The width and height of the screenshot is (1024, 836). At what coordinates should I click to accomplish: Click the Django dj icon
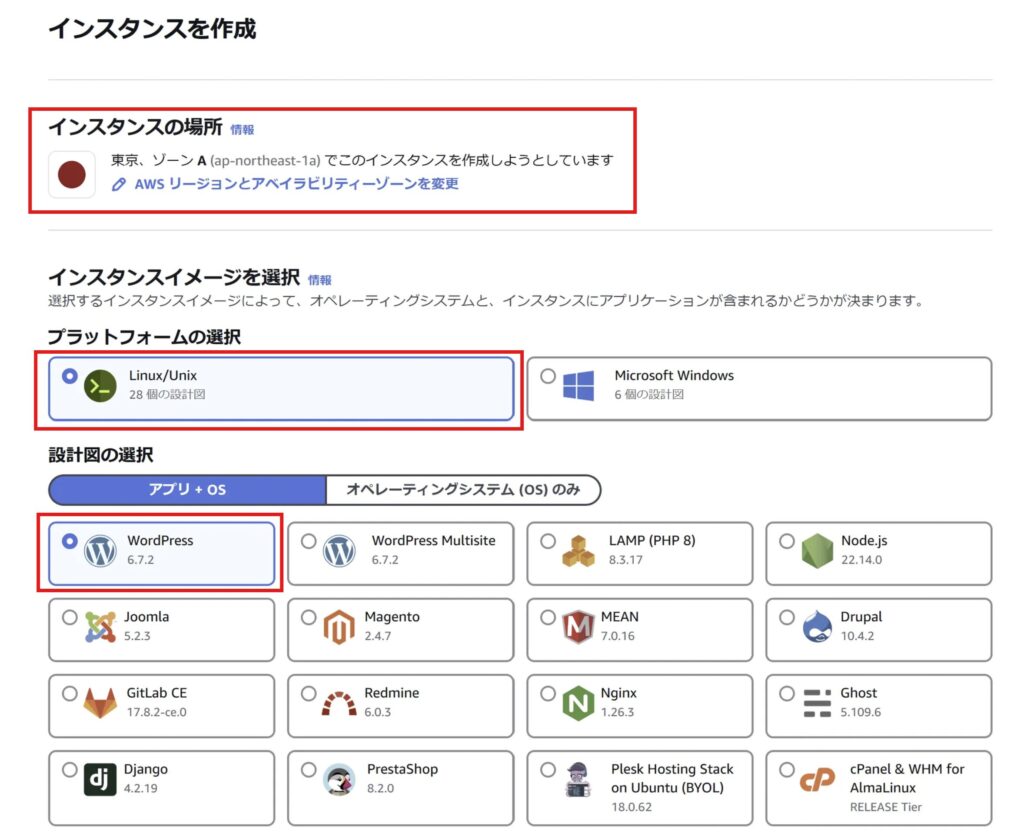point(100,780)
